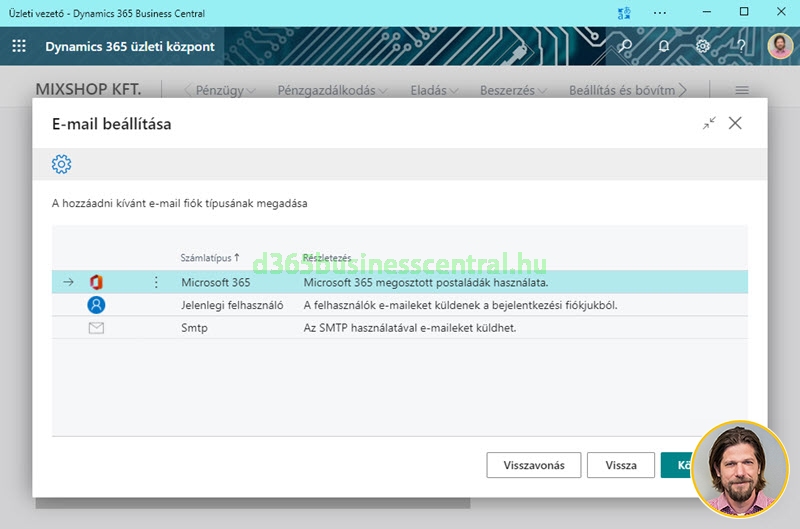Viewport: 800px width, 529px height.
Task: Click the search magnifier icon
Action: [625, 46]
